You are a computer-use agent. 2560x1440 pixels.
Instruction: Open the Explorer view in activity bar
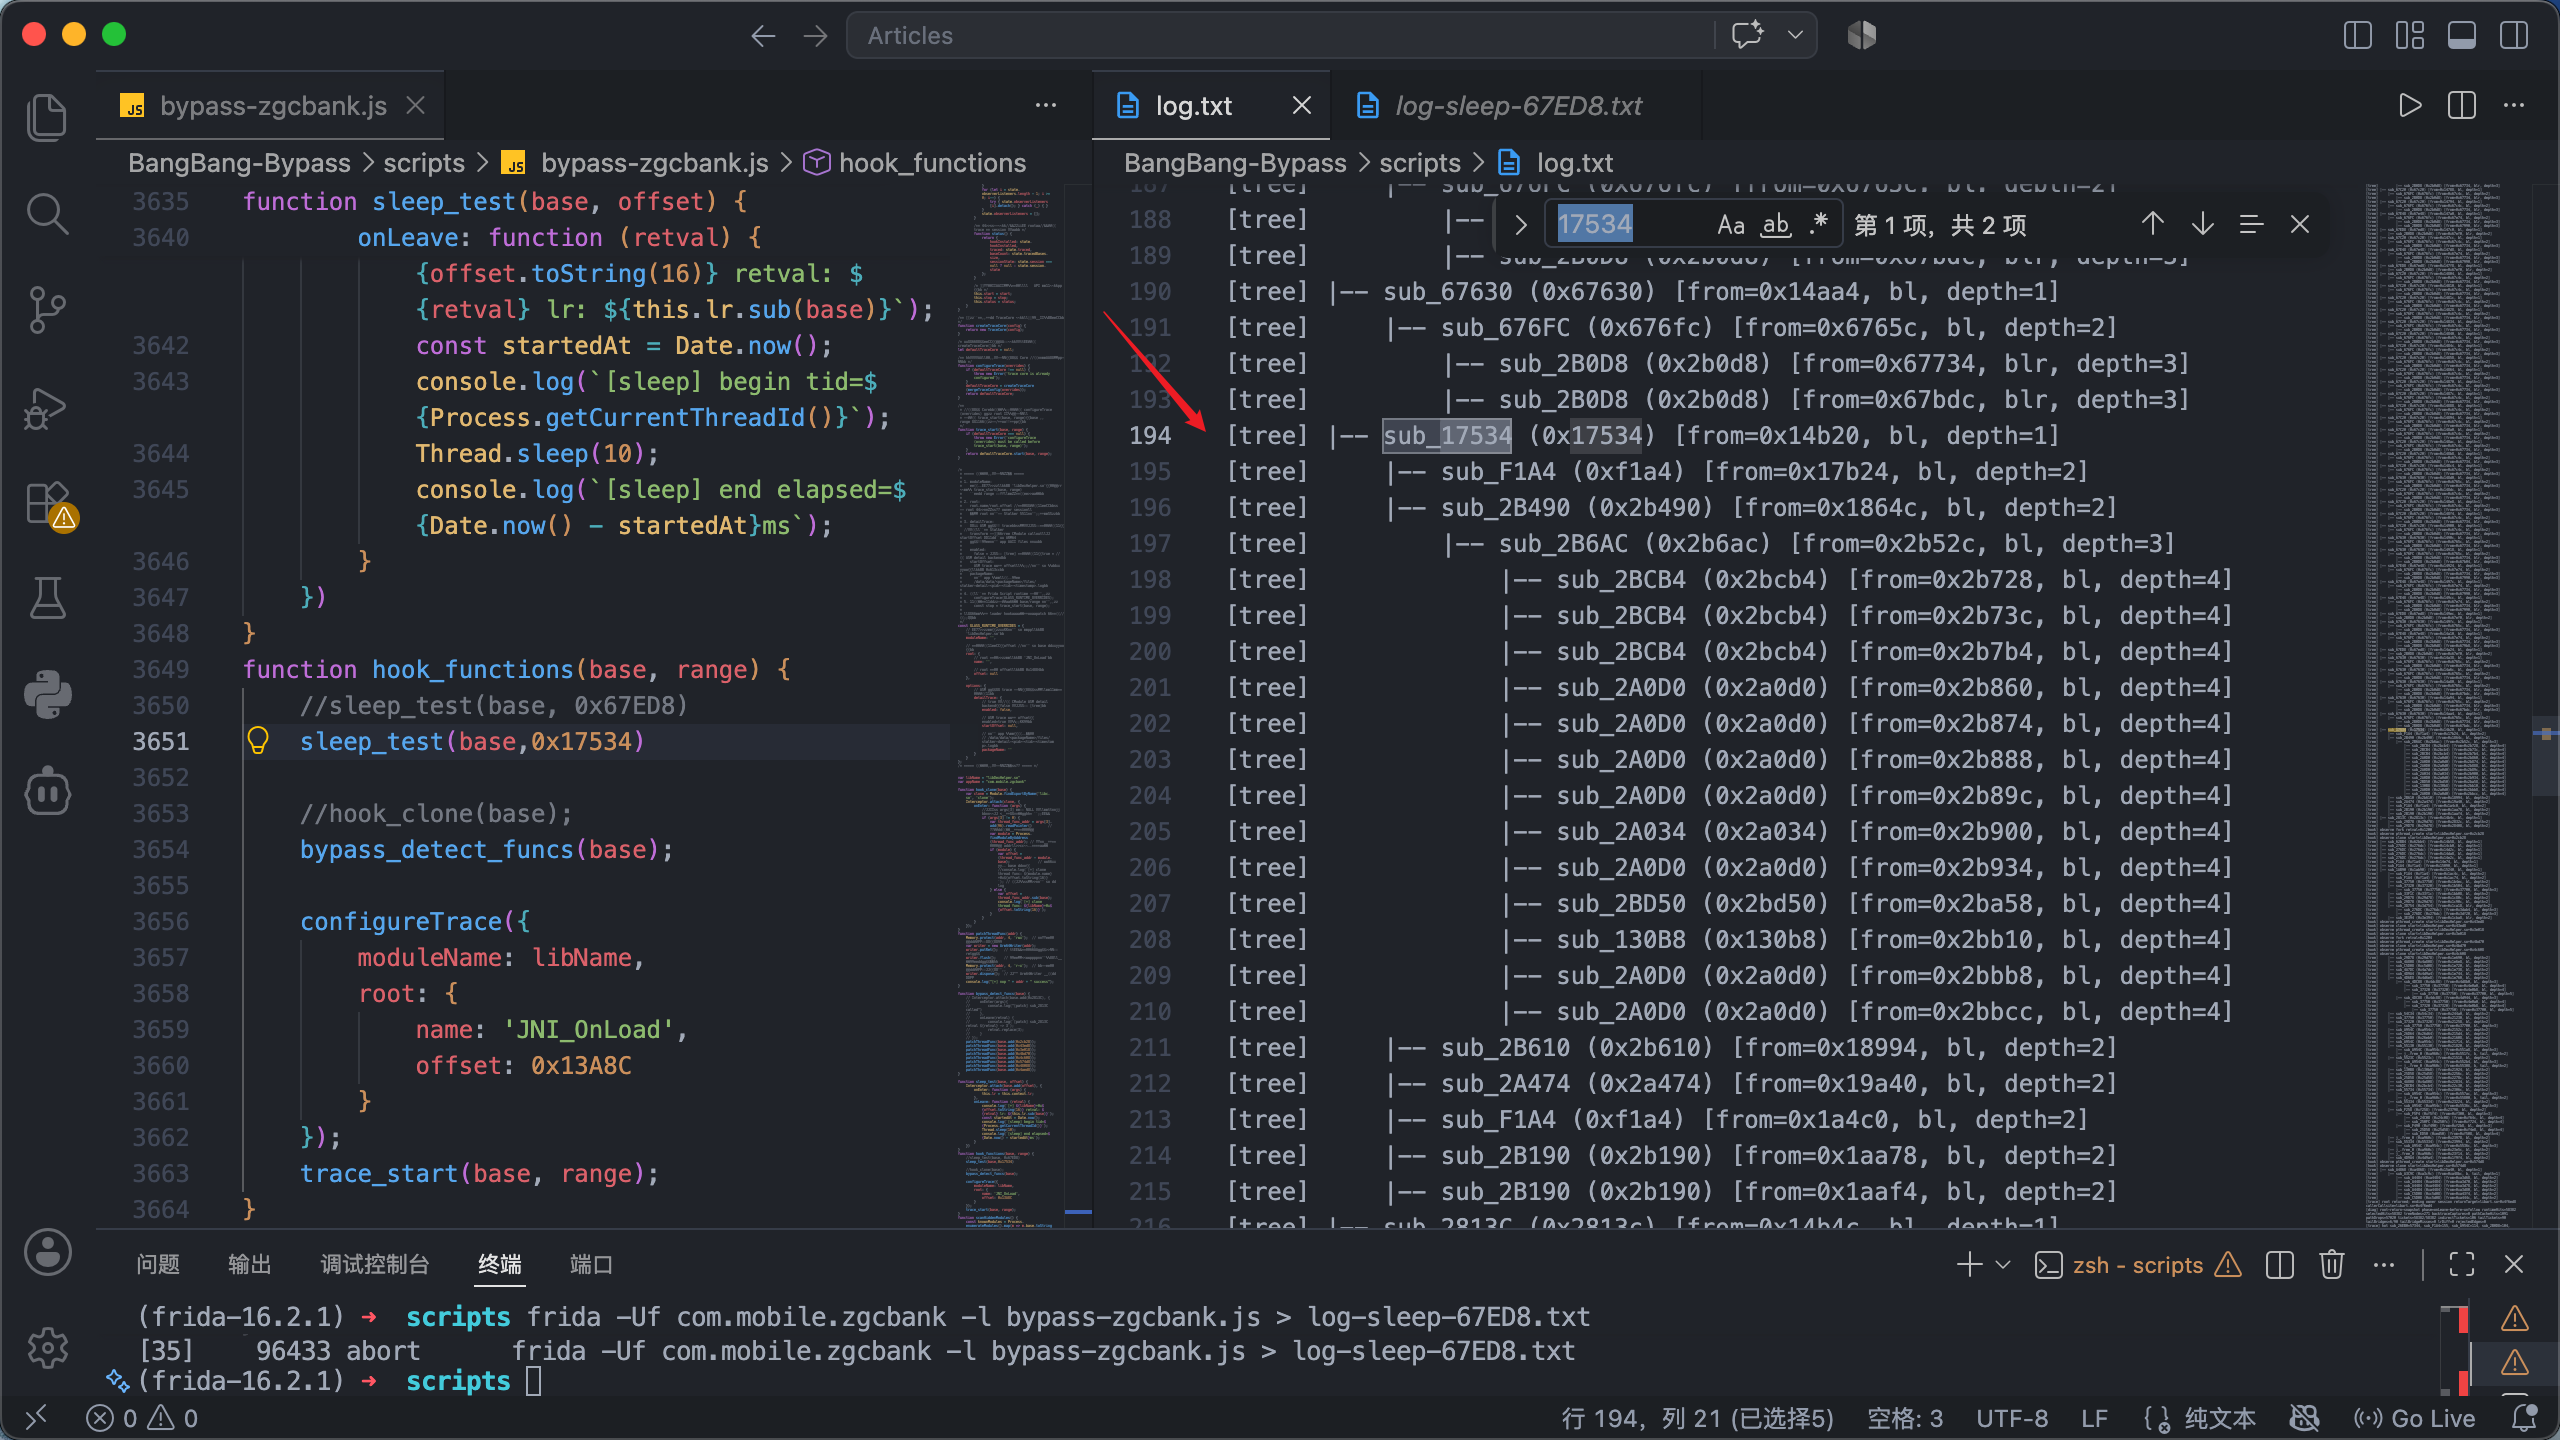[x=47, y=117]
